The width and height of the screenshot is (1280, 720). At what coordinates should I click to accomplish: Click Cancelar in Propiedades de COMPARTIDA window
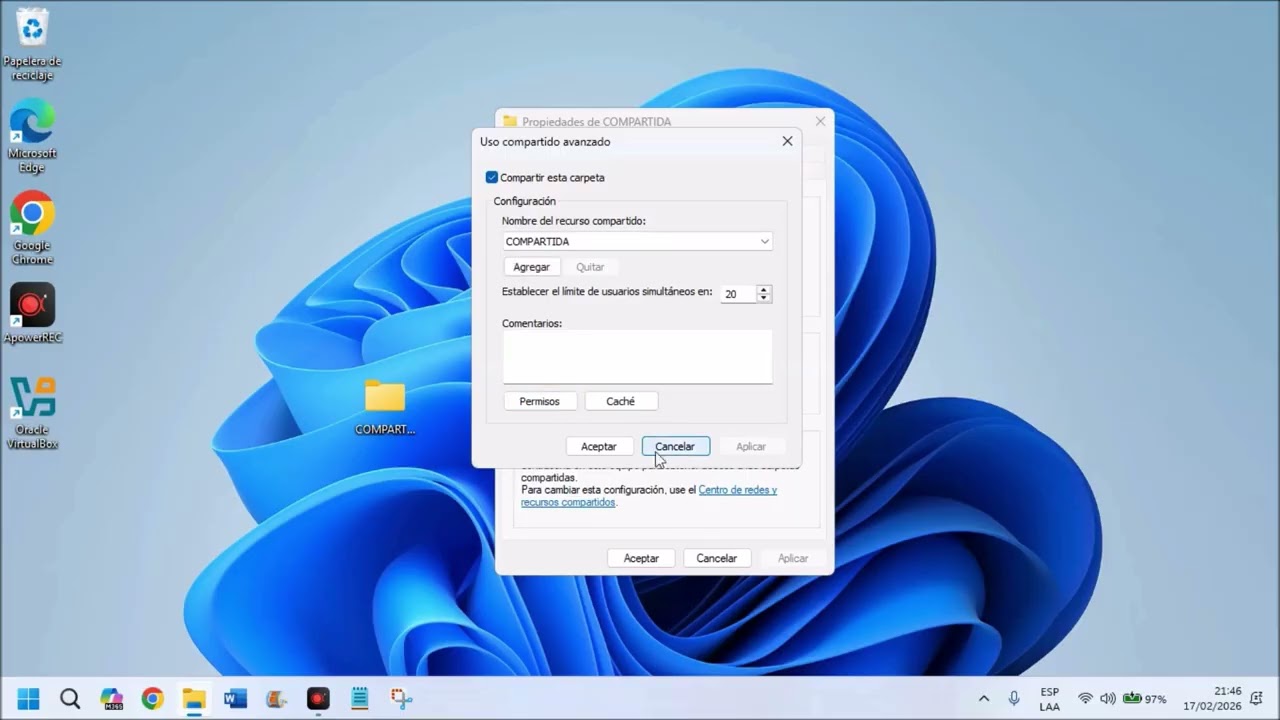click(x=717, y=558)
